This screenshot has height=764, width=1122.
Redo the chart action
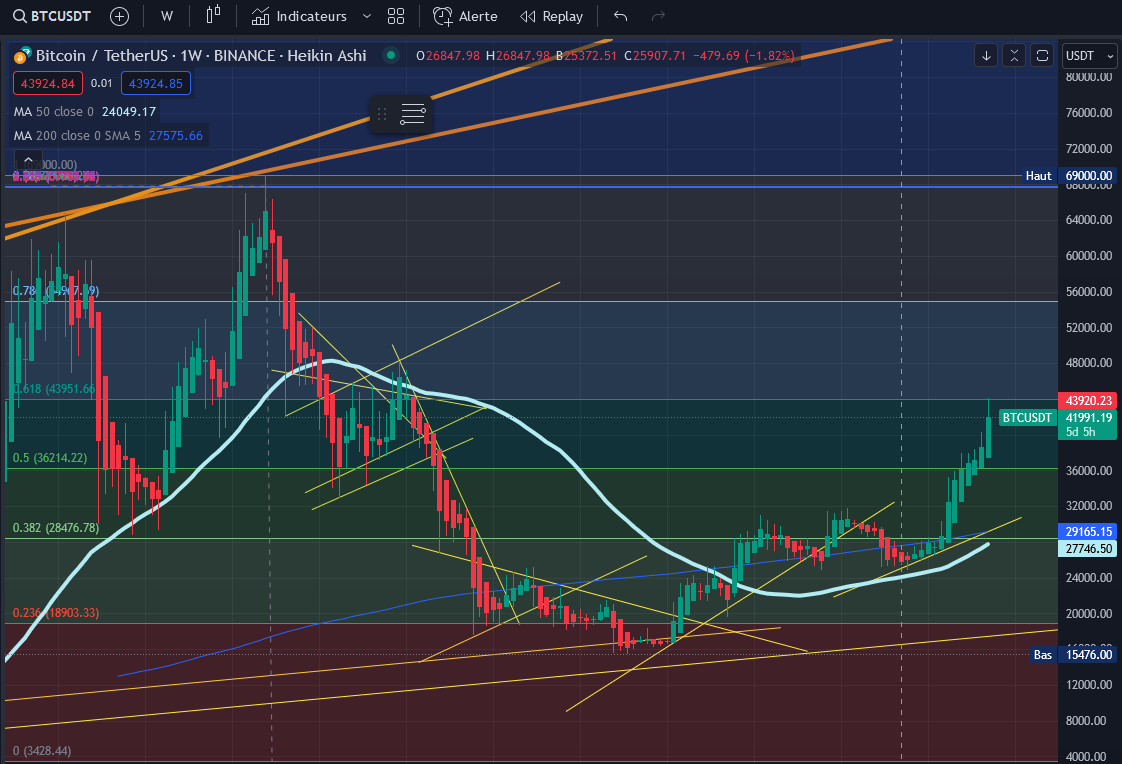[x=658, y=16]
